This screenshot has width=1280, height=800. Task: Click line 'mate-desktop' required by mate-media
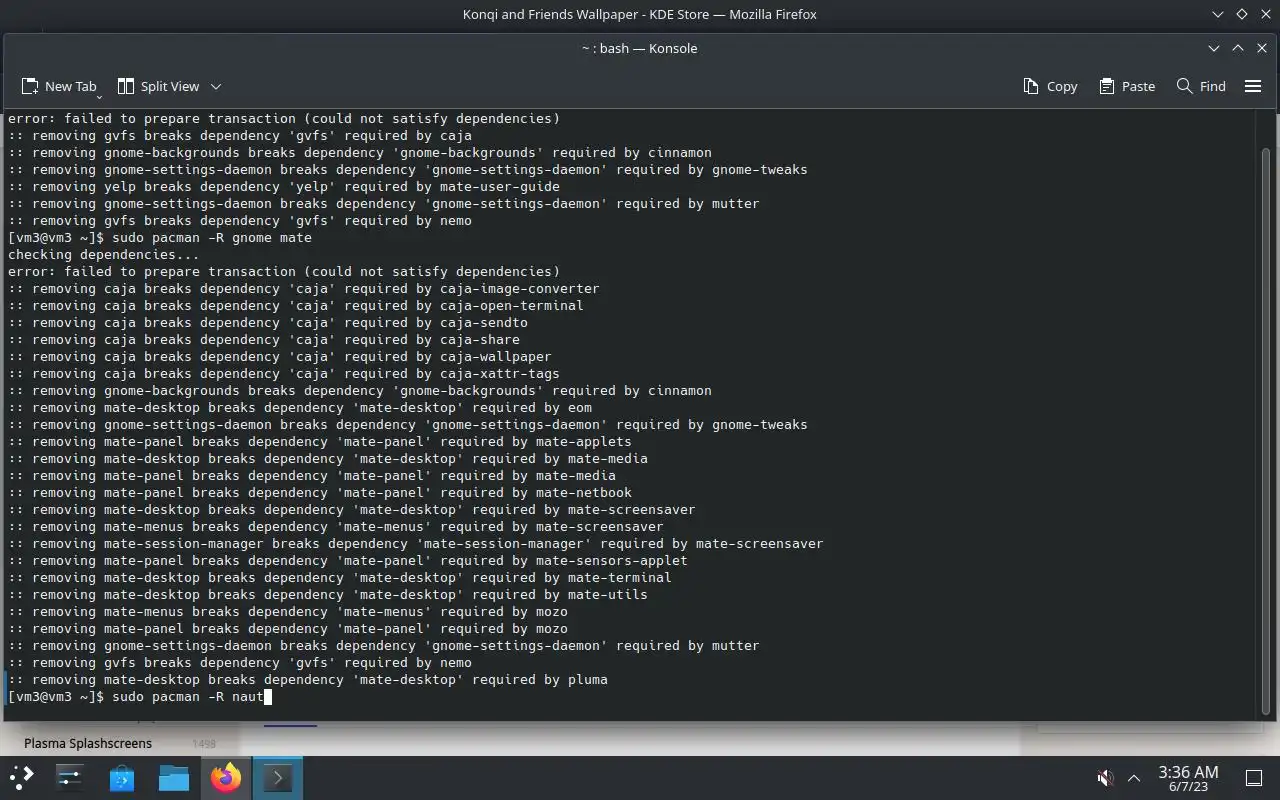click(x=328, y=458)
